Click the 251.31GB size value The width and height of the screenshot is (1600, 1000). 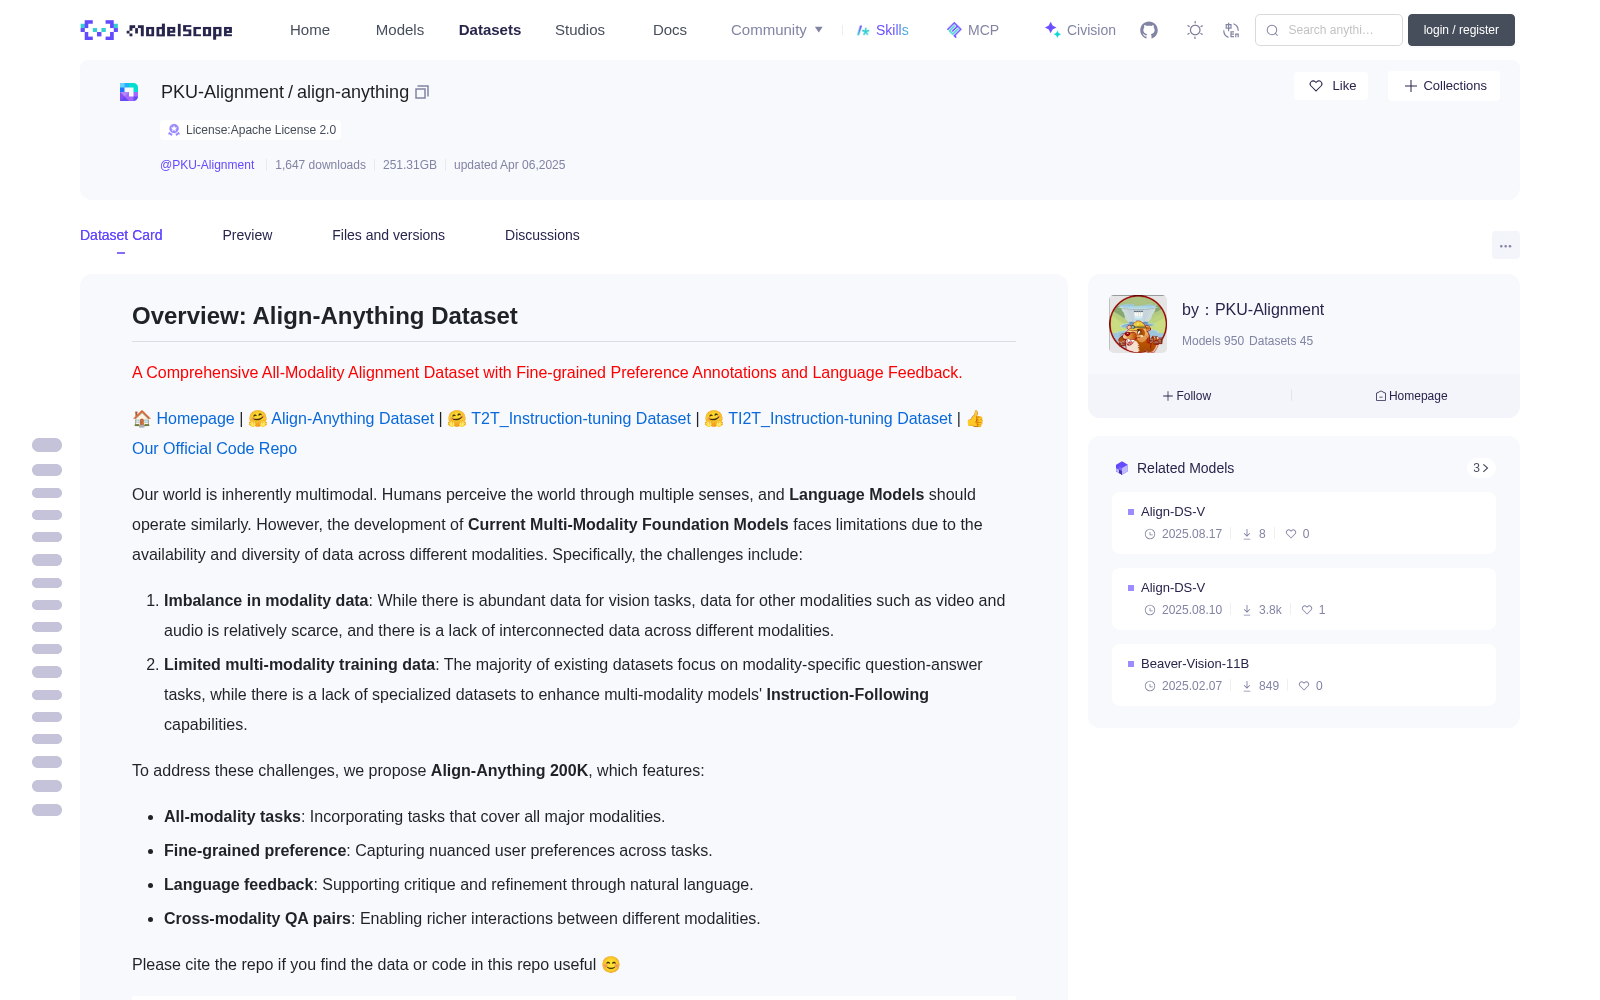point(410,165)
